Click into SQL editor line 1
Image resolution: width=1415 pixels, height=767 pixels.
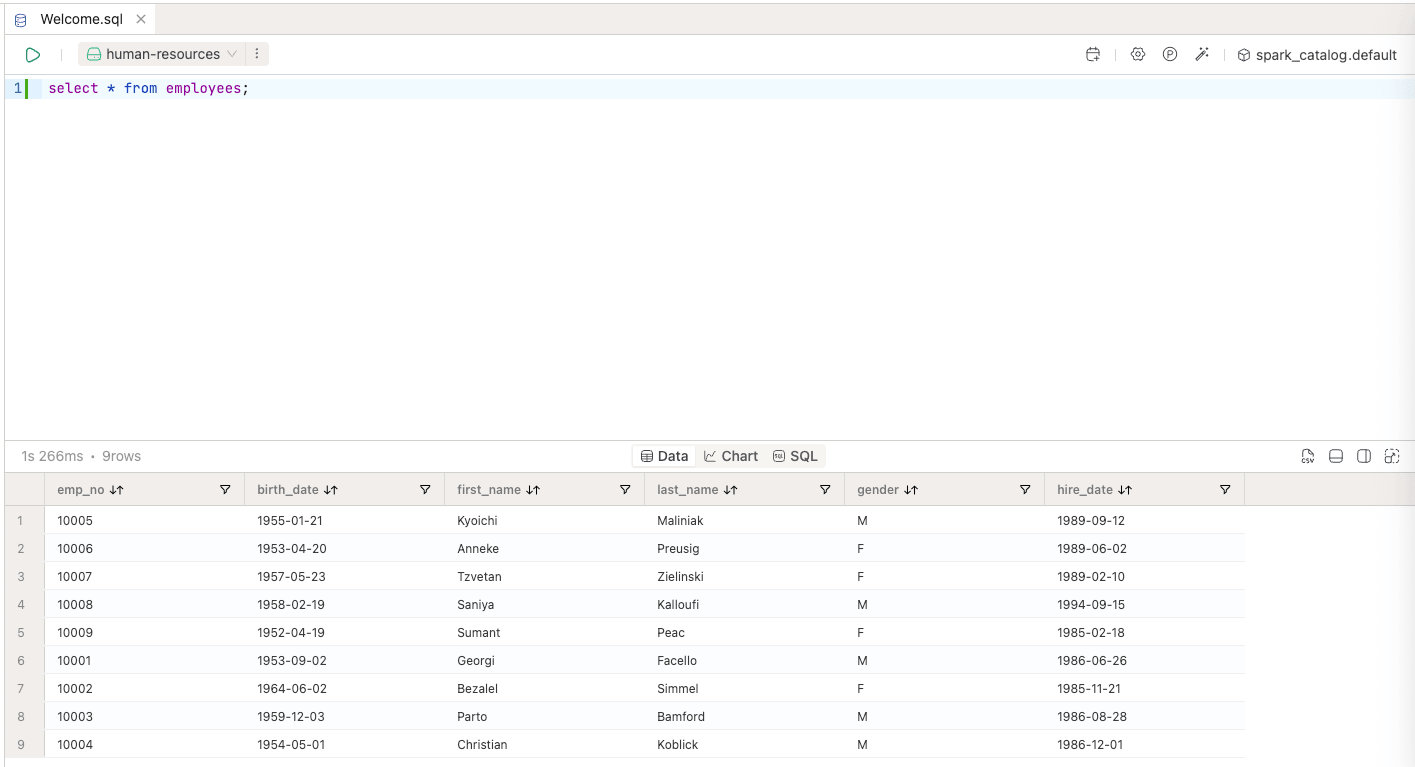(x=730, y=88)
